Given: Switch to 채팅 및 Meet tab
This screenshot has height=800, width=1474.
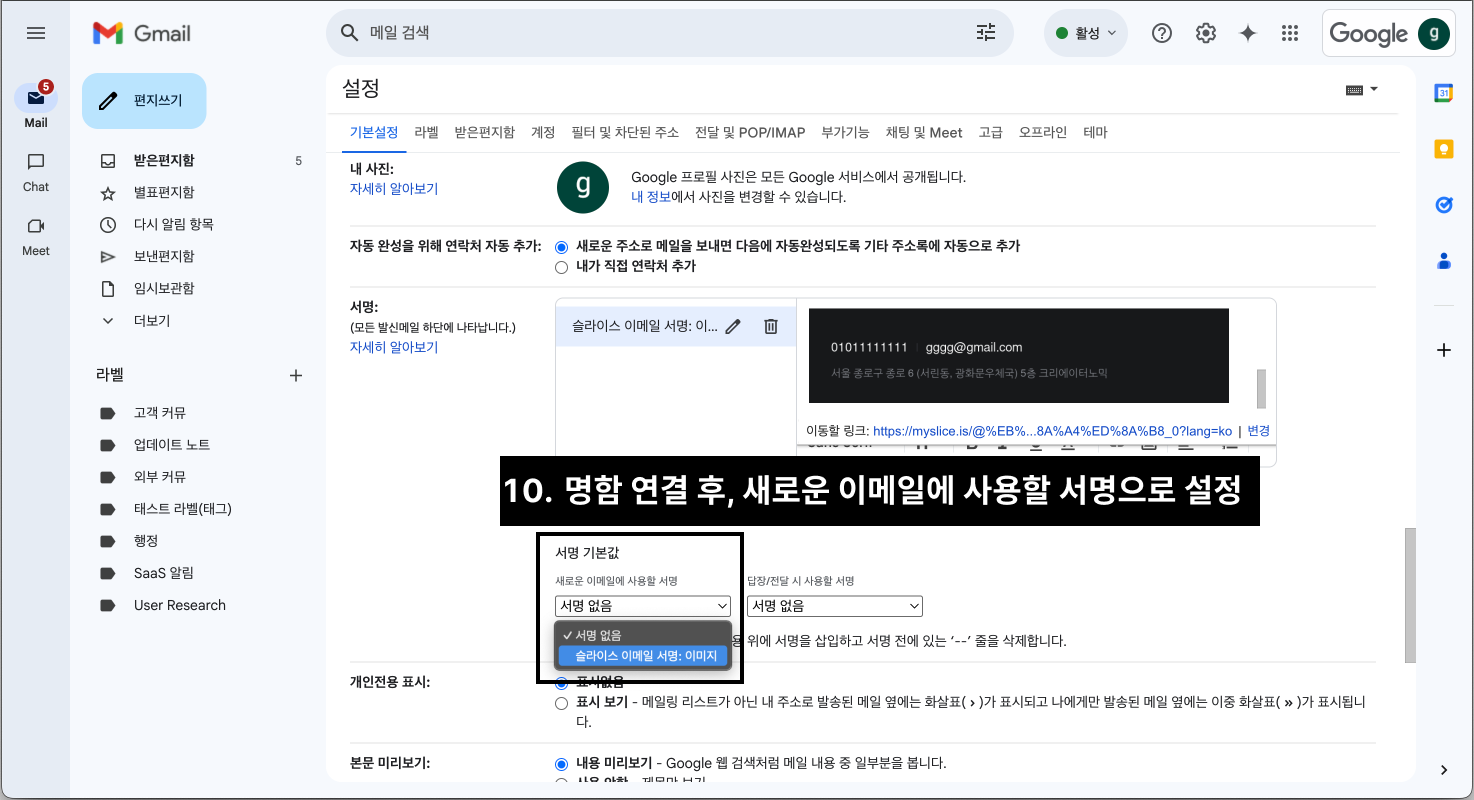Looking at the screenshot, I should pos(924,132).
